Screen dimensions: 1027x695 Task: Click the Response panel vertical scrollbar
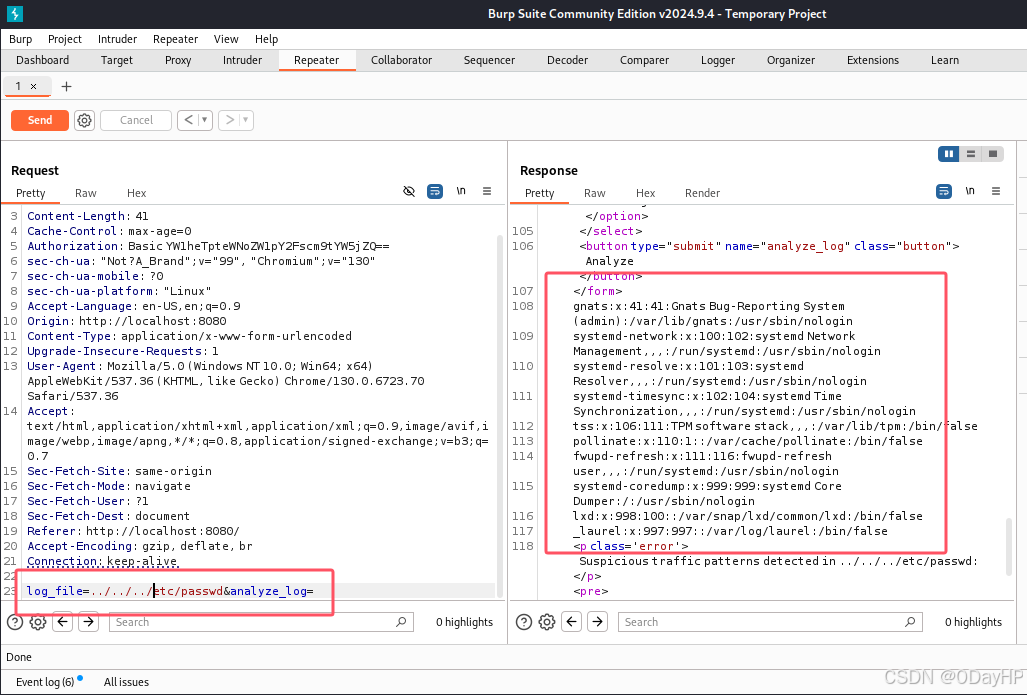pos(1010,547)
